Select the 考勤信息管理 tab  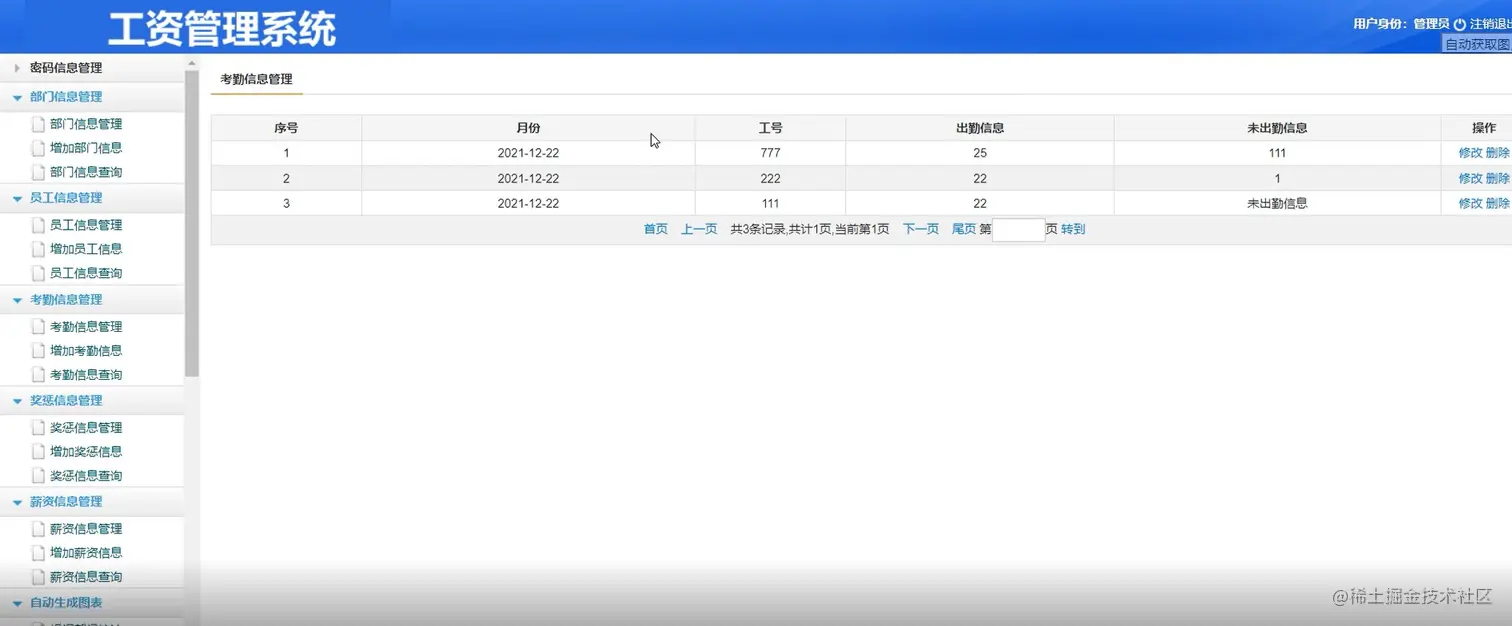click(256, 78)
